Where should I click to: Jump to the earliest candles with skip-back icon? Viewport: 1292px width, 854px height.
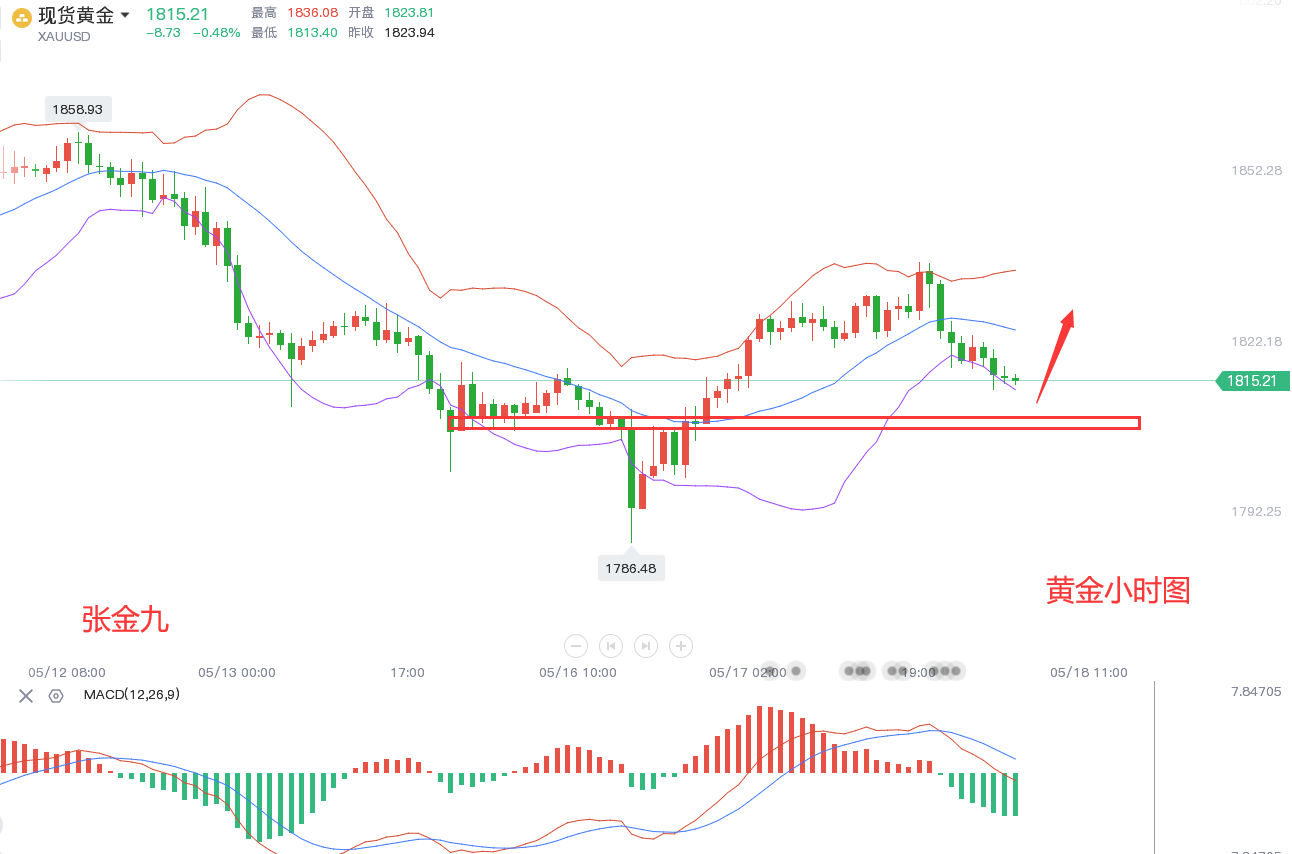610,646
